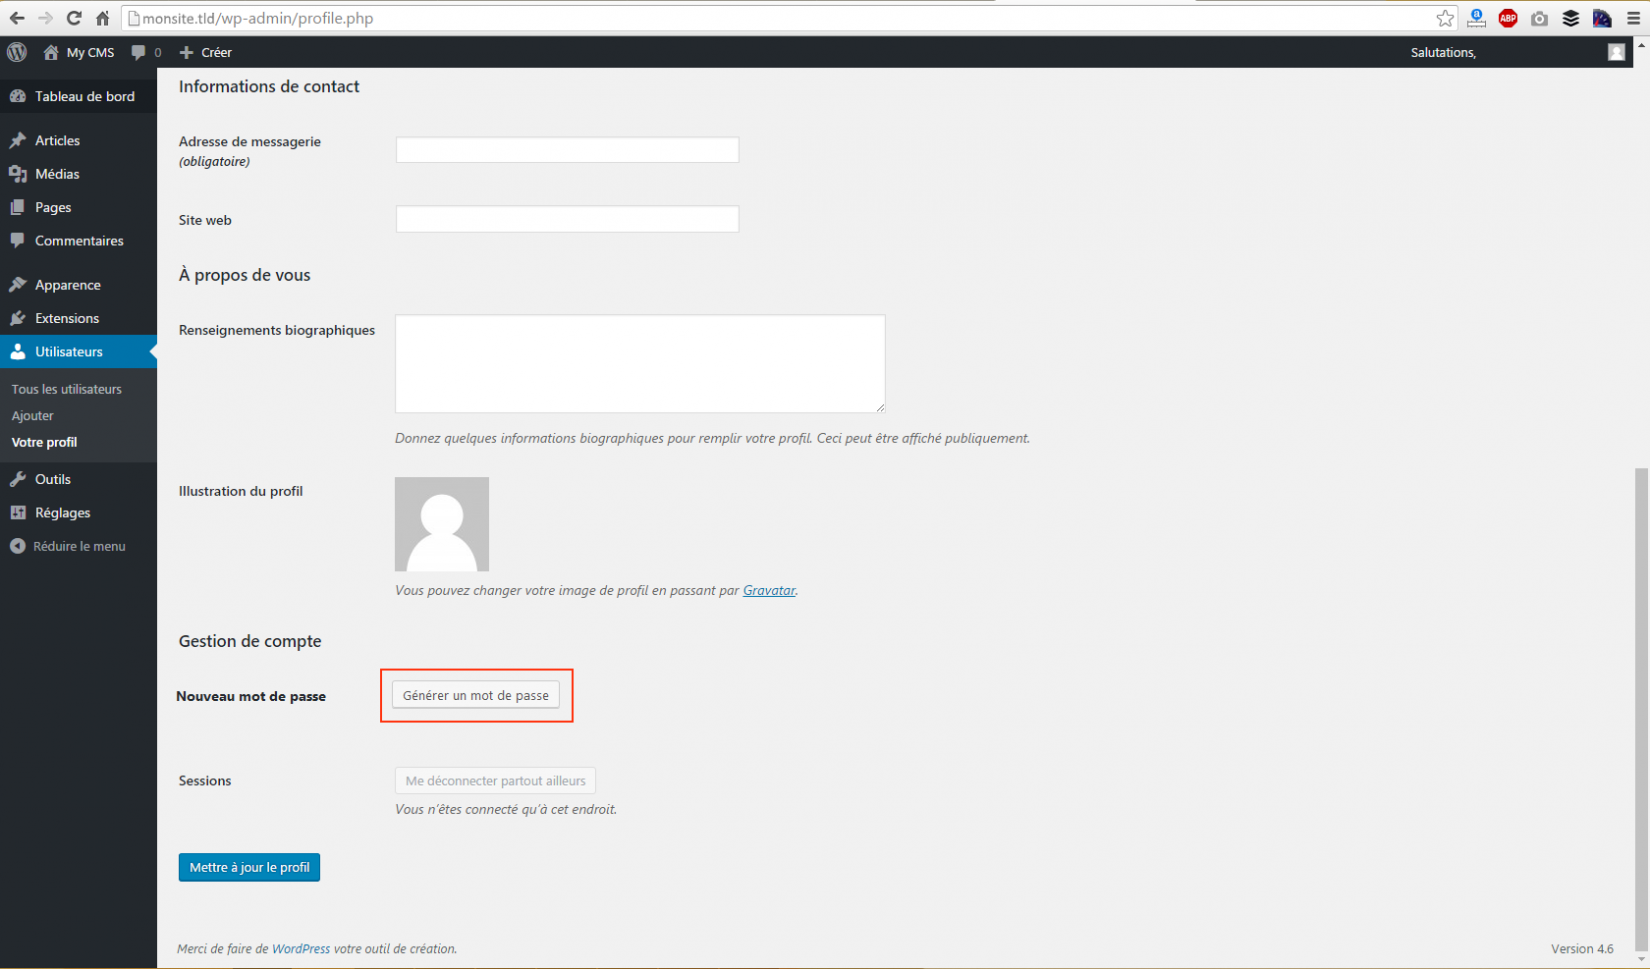Viewport: 1650px width, 969px height.
Task: Follow the Gravatar link
Action: tap(769, 590)
